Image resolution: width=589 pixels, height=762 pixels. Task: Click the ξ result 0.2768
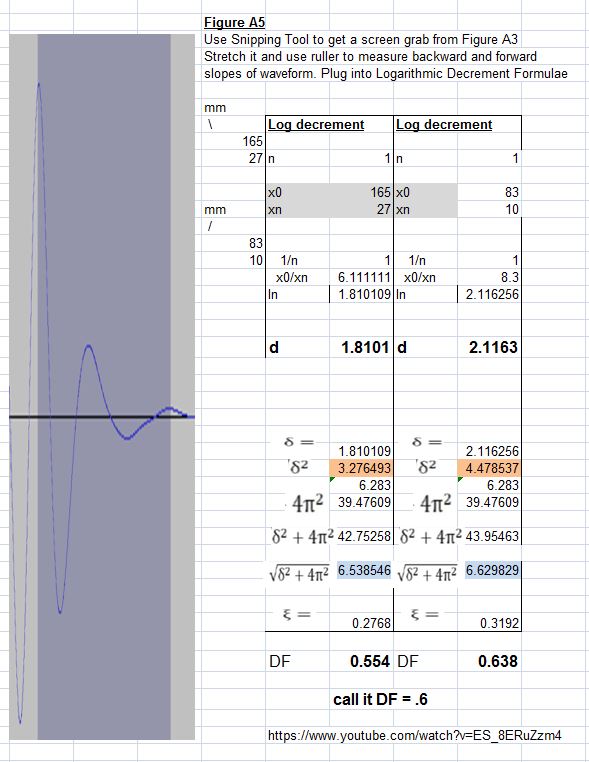(x=371, y=623)
